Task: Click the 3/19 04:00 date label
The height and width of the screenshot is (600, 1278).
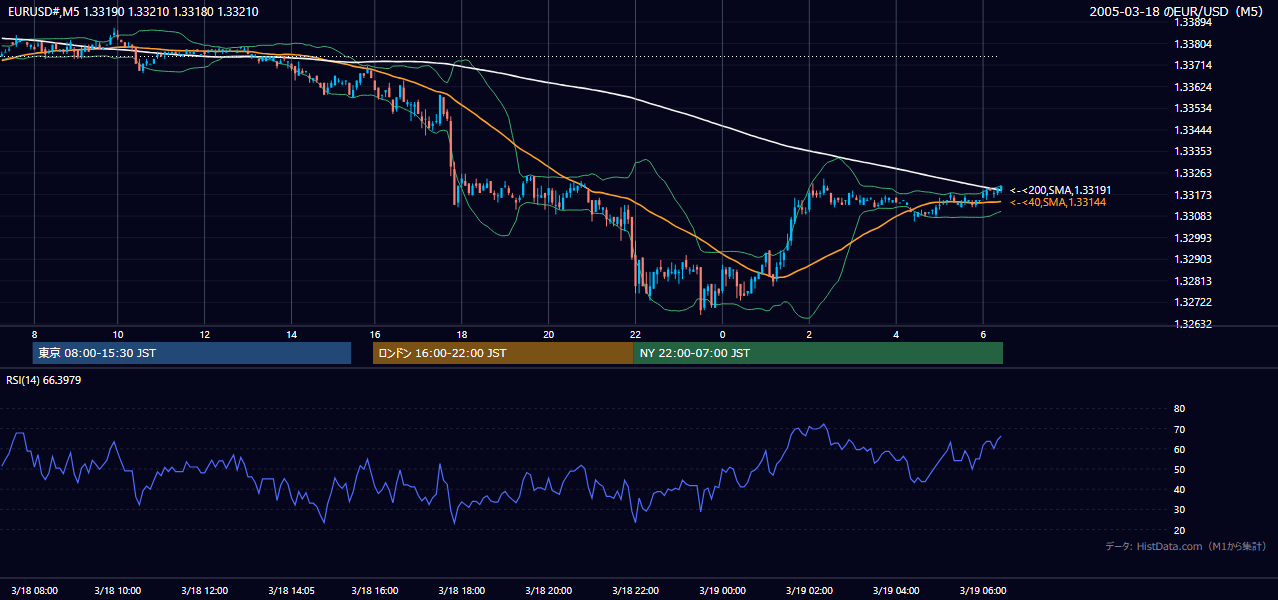Action: click(x=896, y=590)
